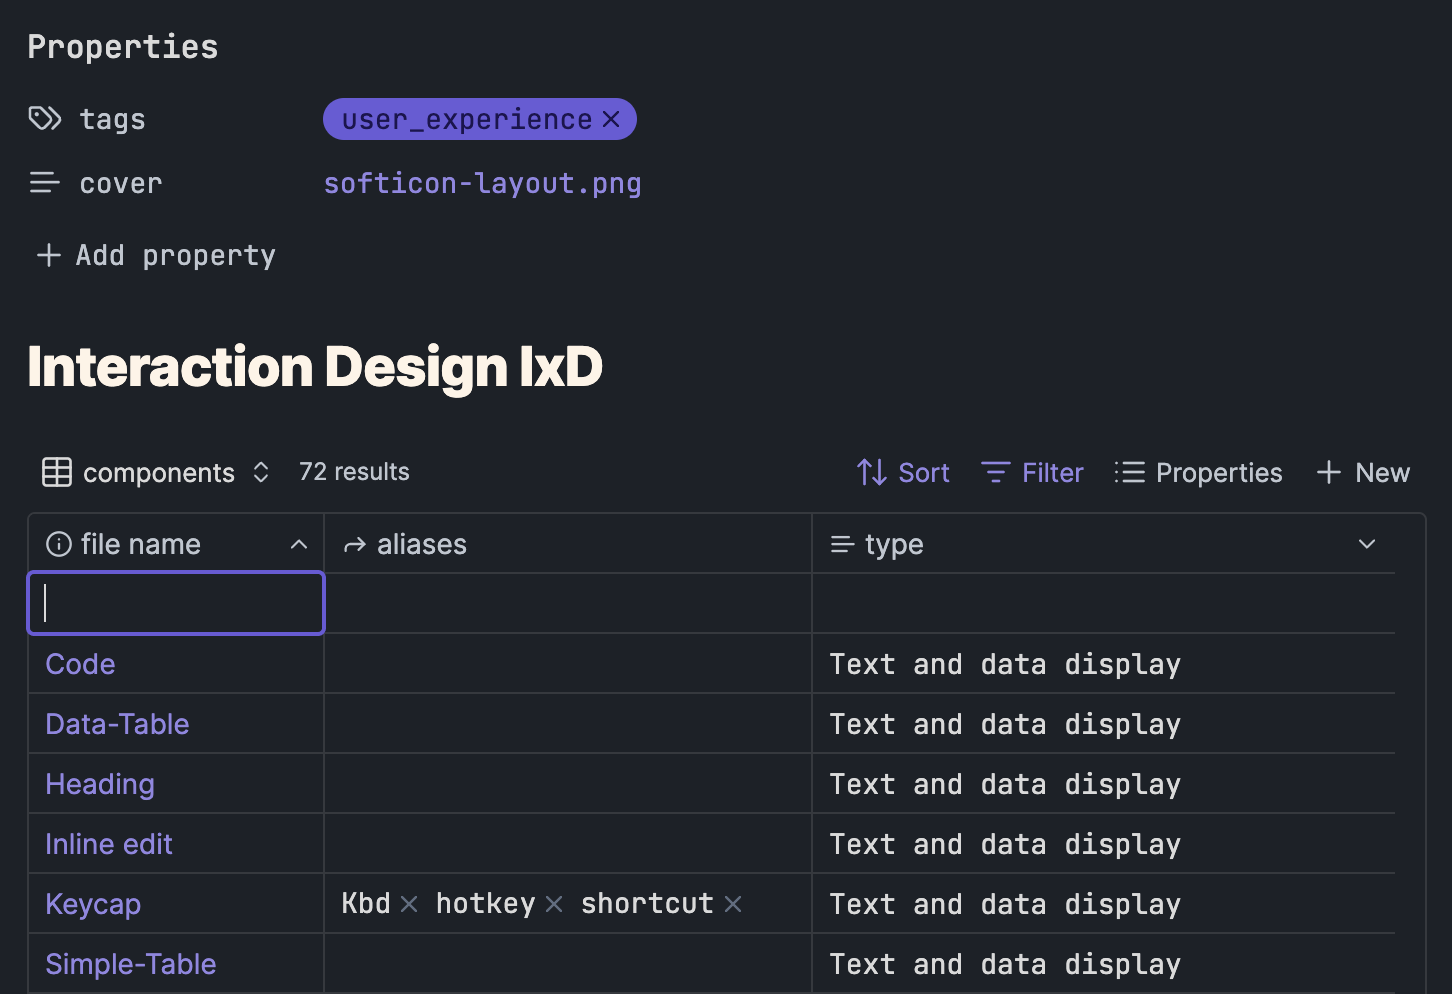The width and height of the screenshot is (1452, 994).
Task: Click Add property button
Action: click(156, 256)
